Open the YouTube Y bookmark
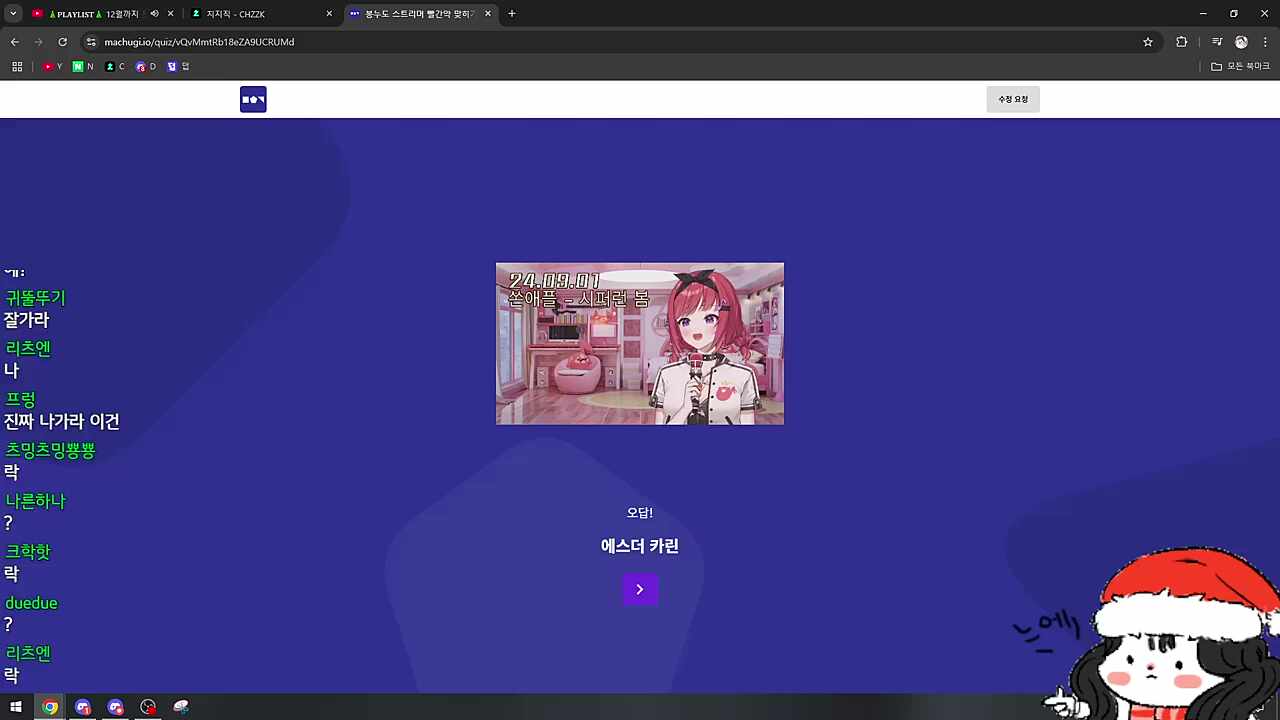Image resolution: width=1280 pixels, height=720 pixels. [x=53, y=67]
